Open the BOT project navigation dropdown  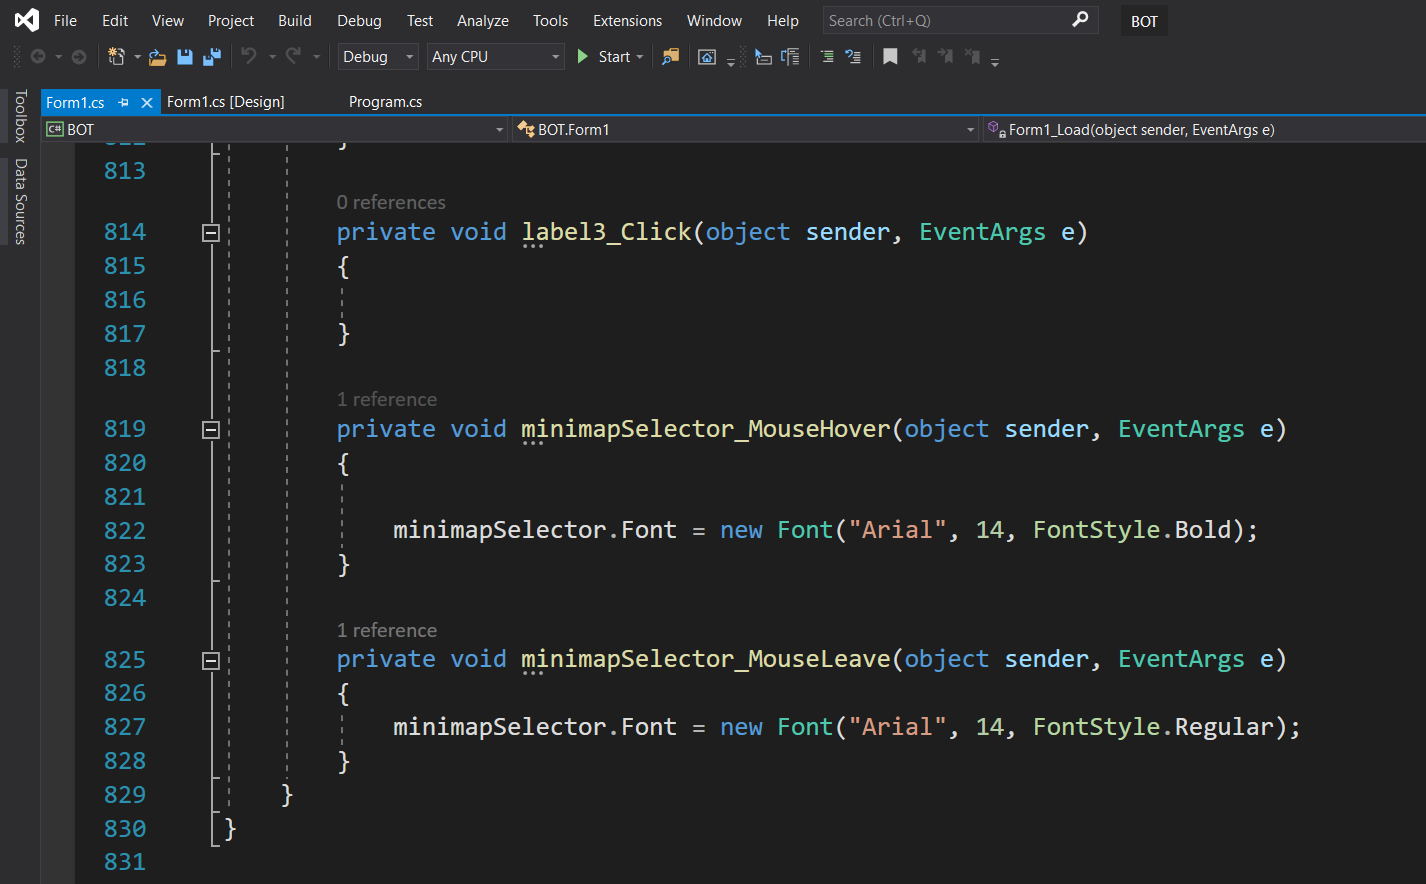coord(275,130)
